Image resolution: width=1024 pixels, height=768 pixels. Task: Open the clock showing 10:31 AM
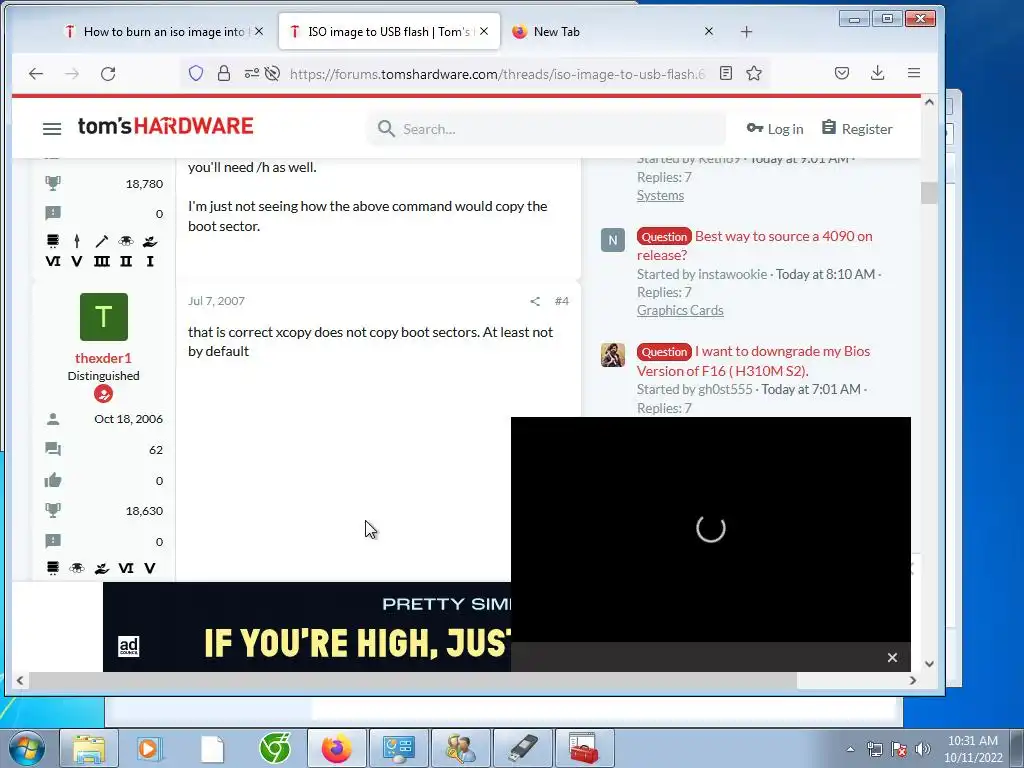[x=972, y=749]
